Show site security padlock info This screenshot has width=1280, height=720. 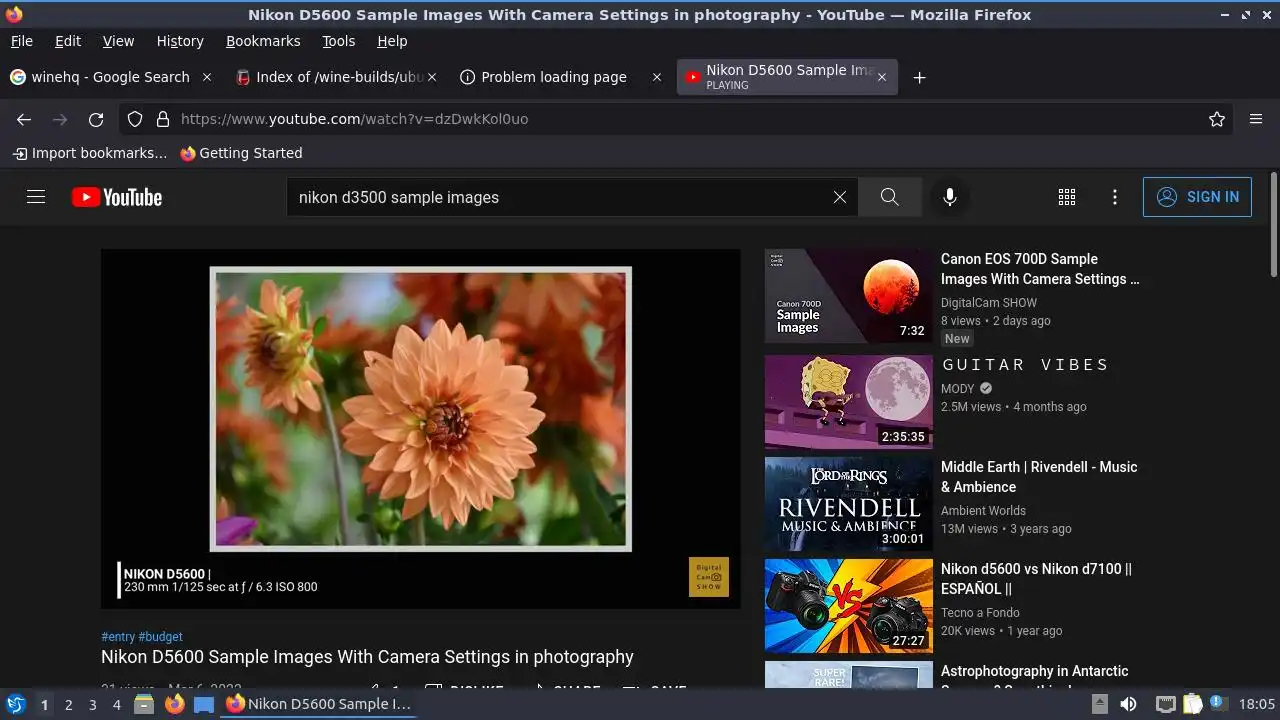163,119
